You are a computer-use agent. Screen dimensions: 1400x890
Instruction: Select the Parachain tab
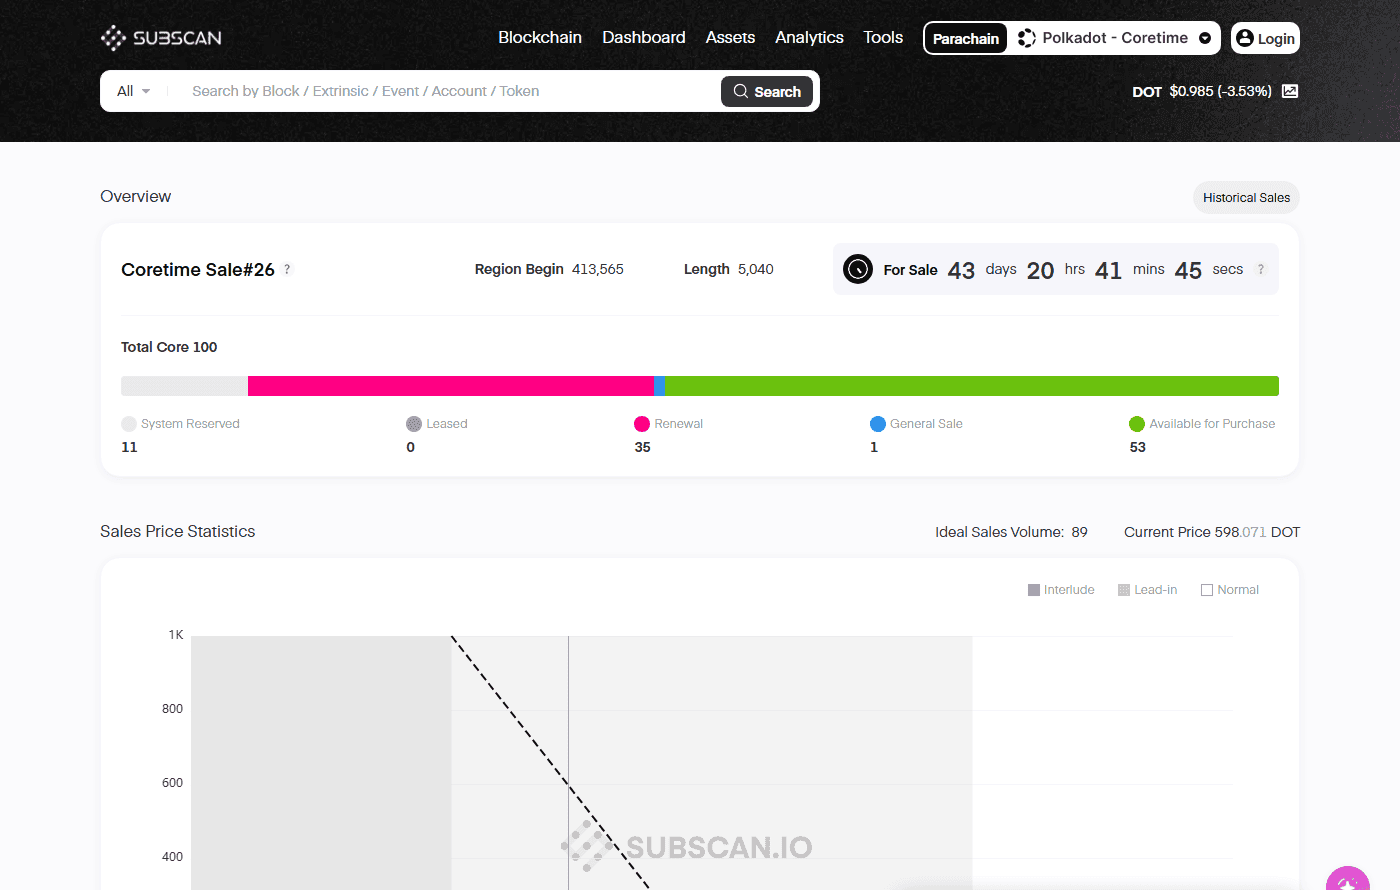[966, 38]
